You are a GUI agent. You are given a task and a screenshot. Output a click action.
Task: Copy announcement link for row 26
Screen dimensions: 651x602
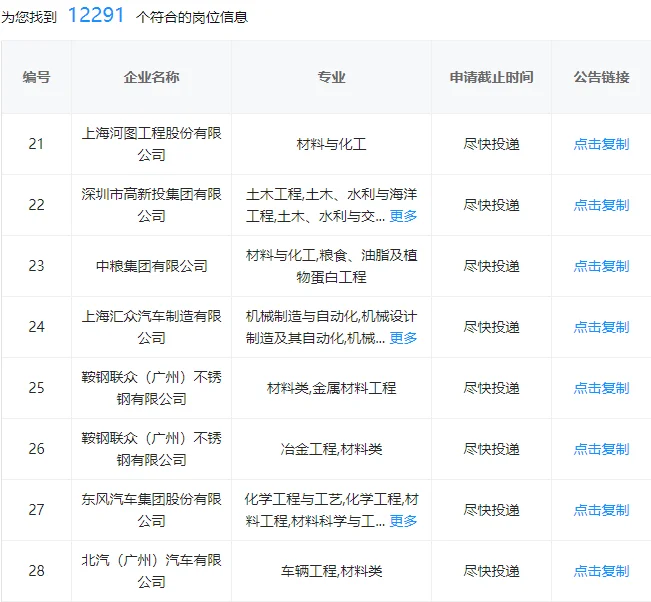pos(601,449)
